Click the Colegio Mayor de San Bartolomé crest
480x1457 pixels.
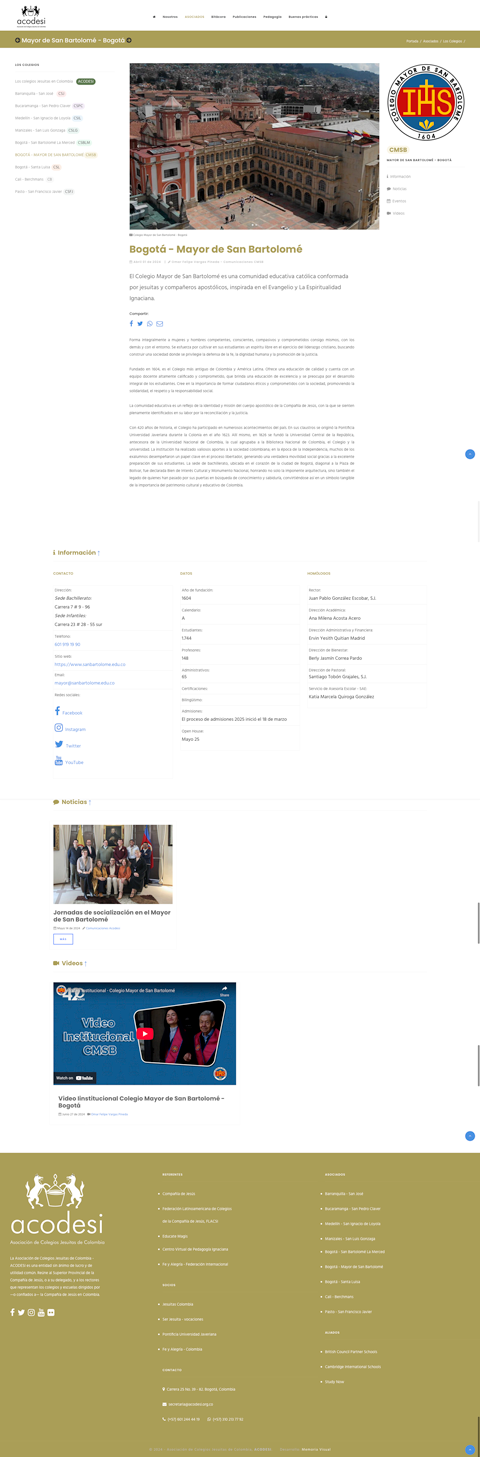click(426, 102)
